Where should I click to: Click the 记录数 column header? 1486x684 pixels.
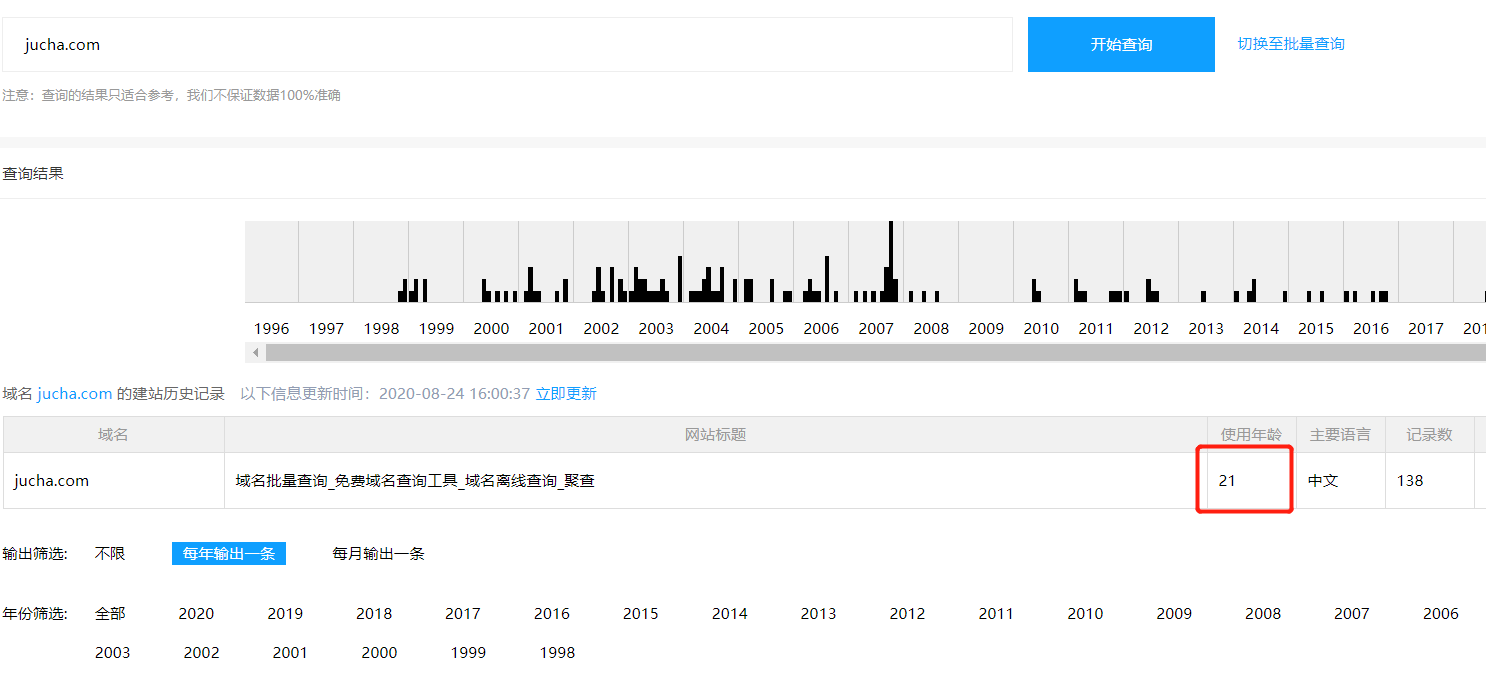1429,435
